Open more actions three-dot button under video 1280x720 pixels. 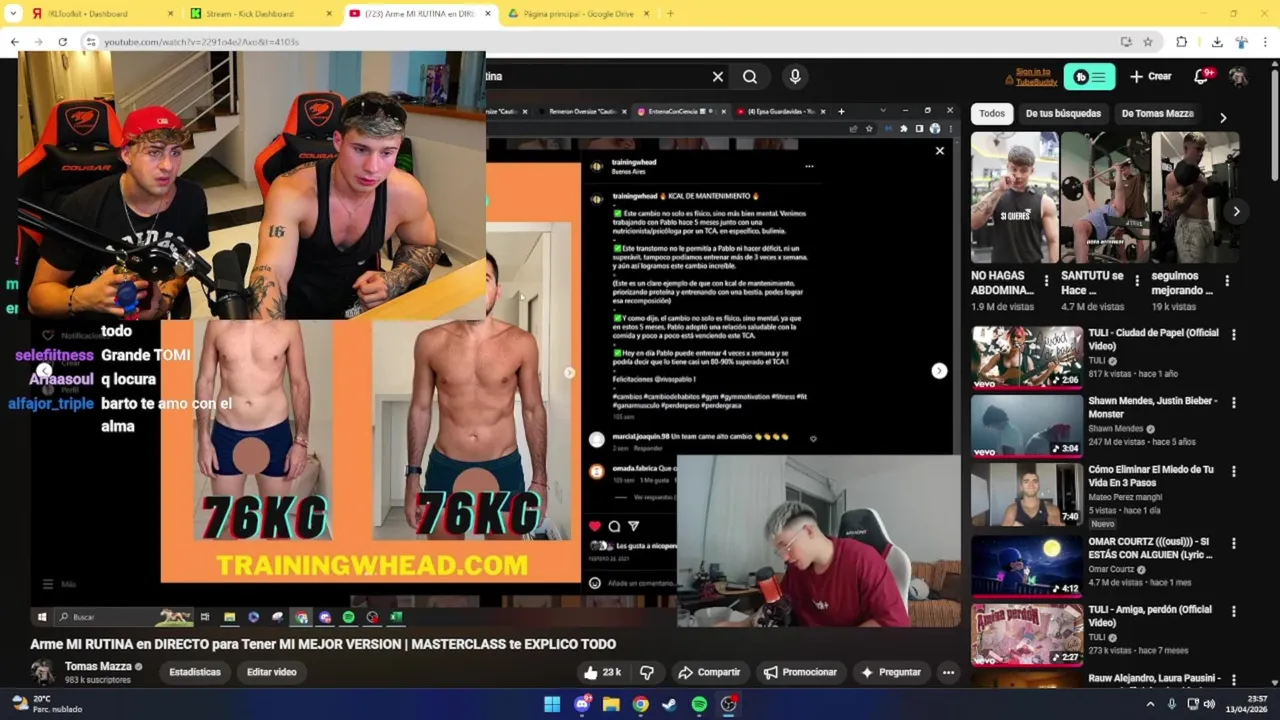(x=948, y=672)
